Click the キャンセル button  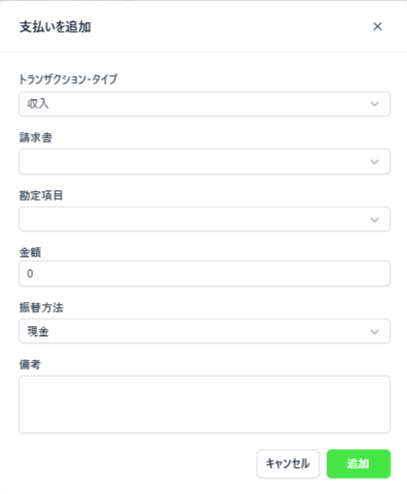coord(288,464)
